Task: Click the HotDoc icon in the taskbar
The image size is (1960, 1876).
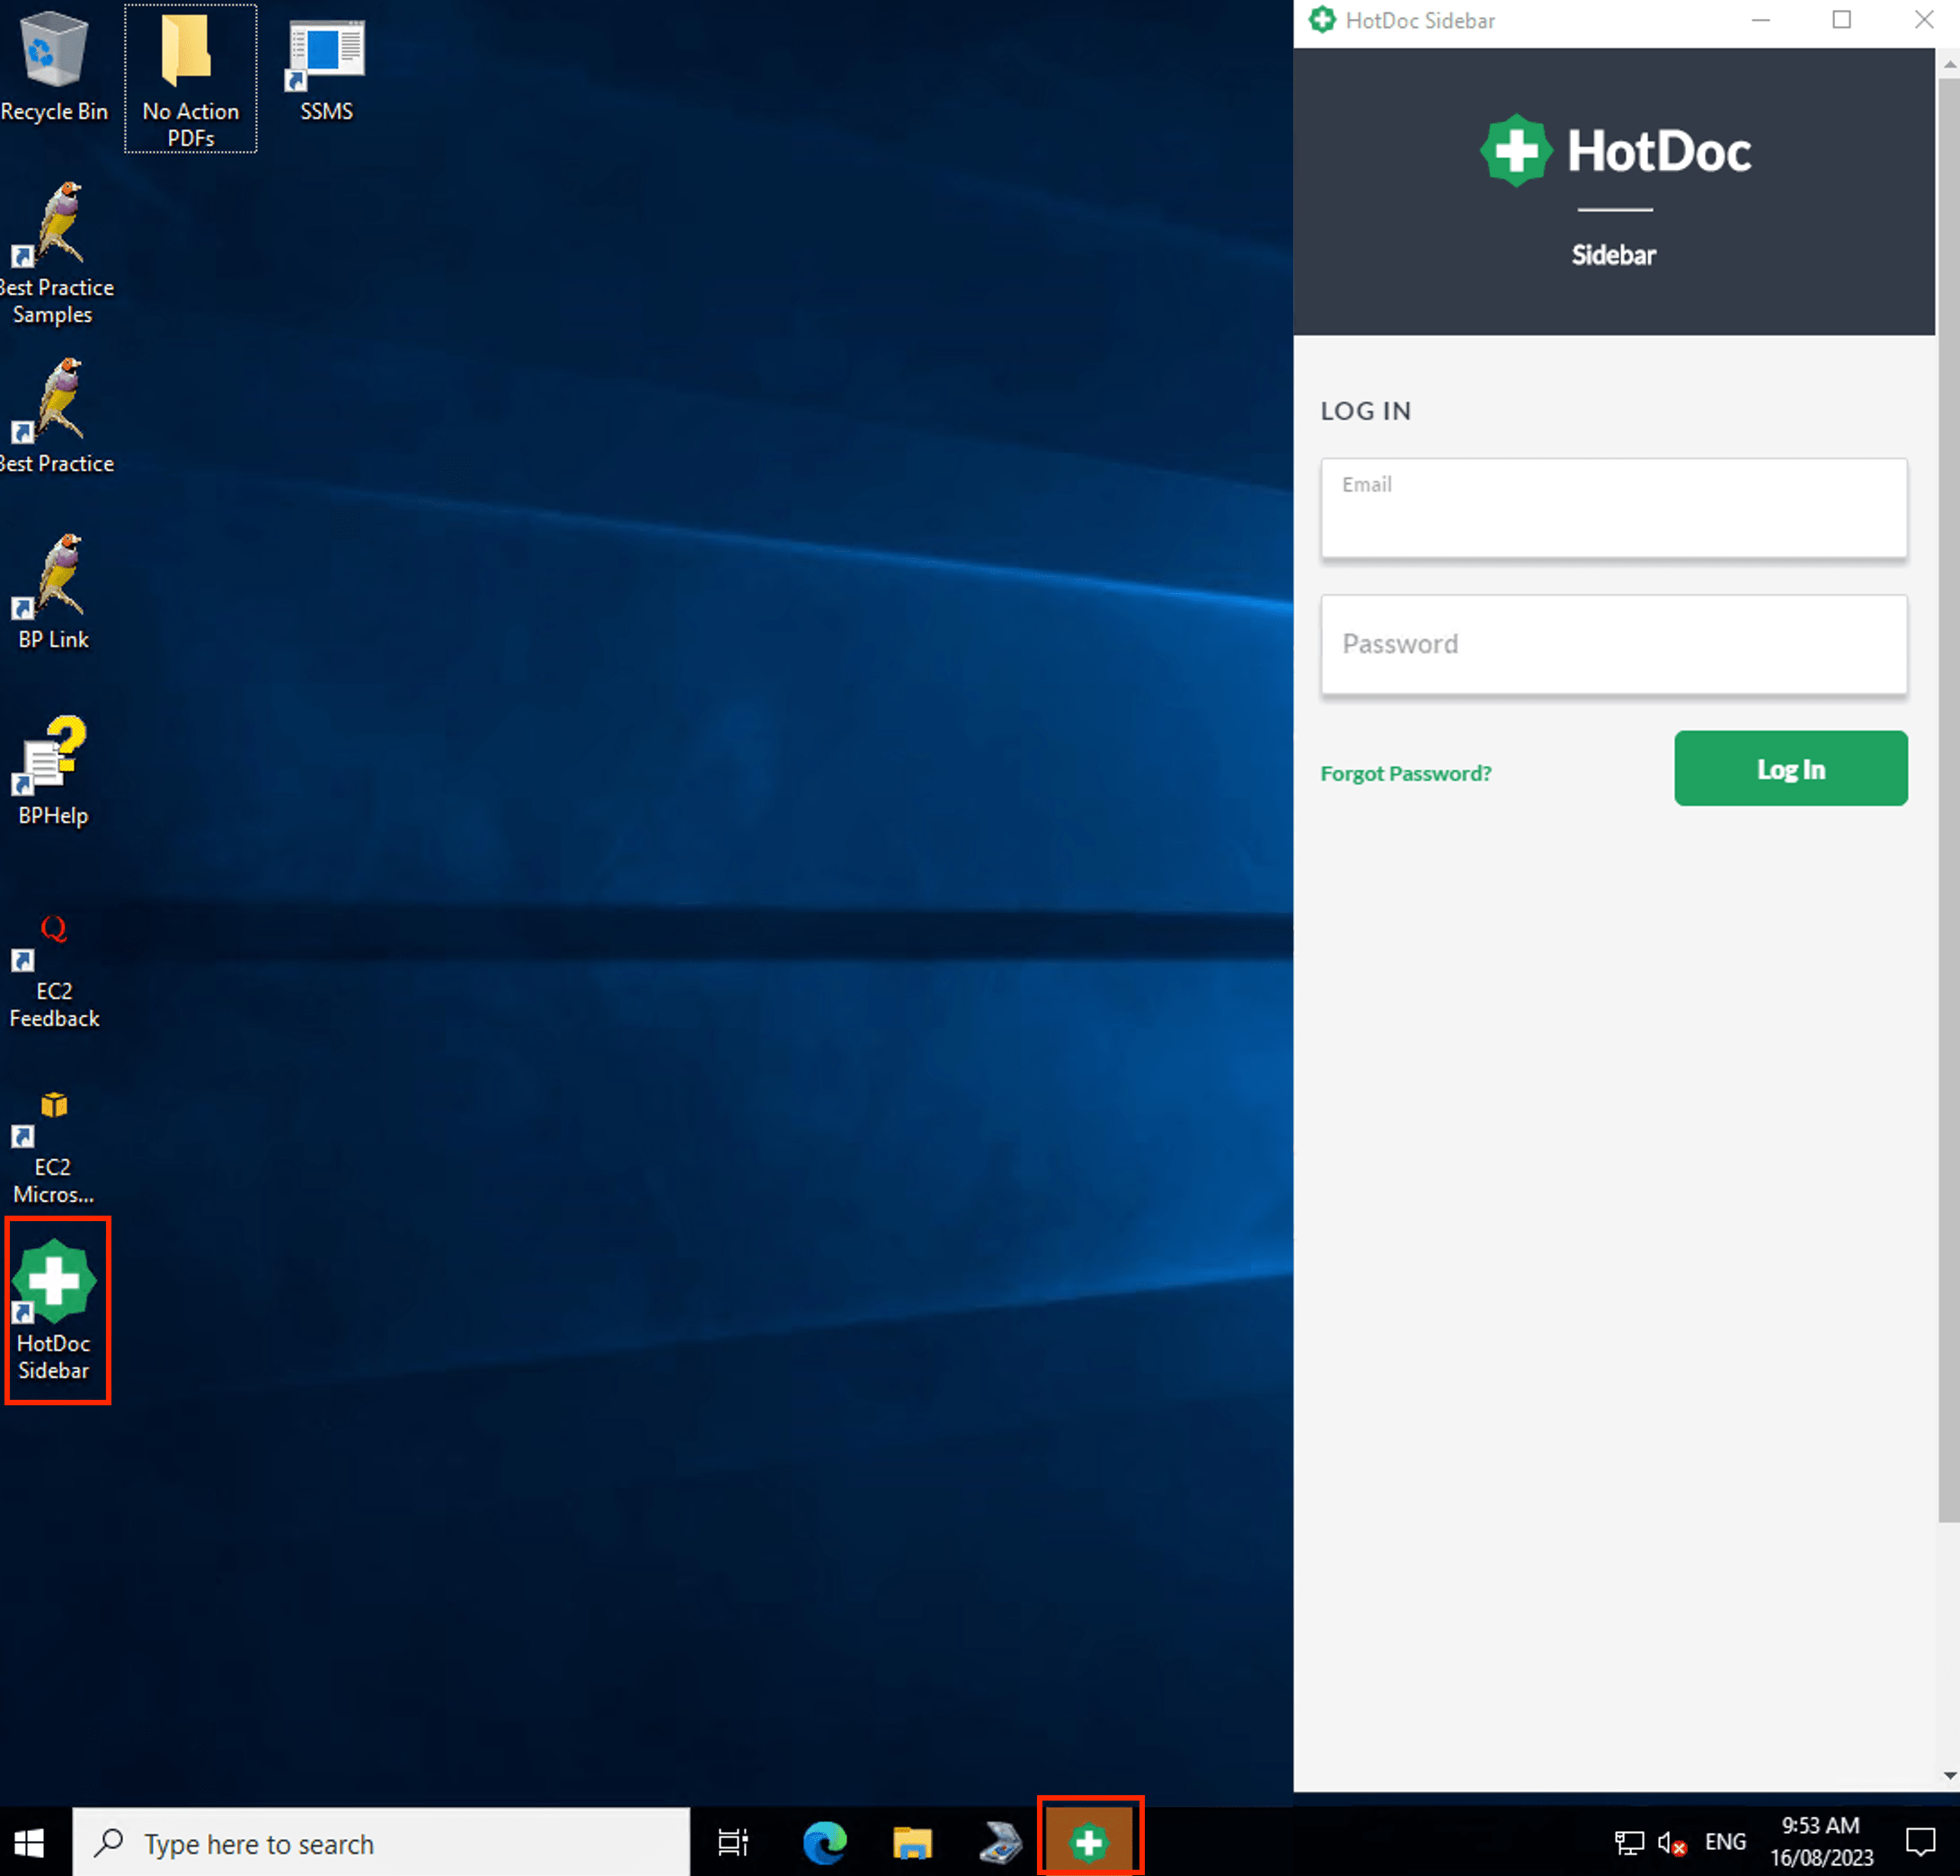Action: click(1089, 1842)
